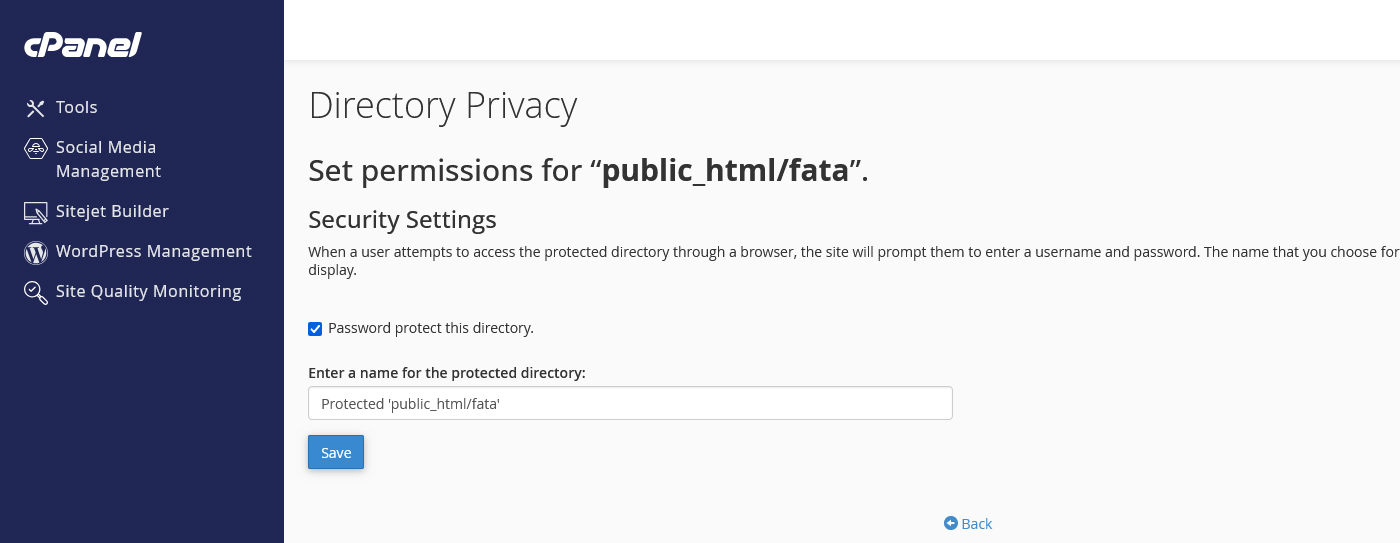Viewport: 1400px width, 543px height.
Task: Open Social Media Management text link
Action: [x=107, y=159]
